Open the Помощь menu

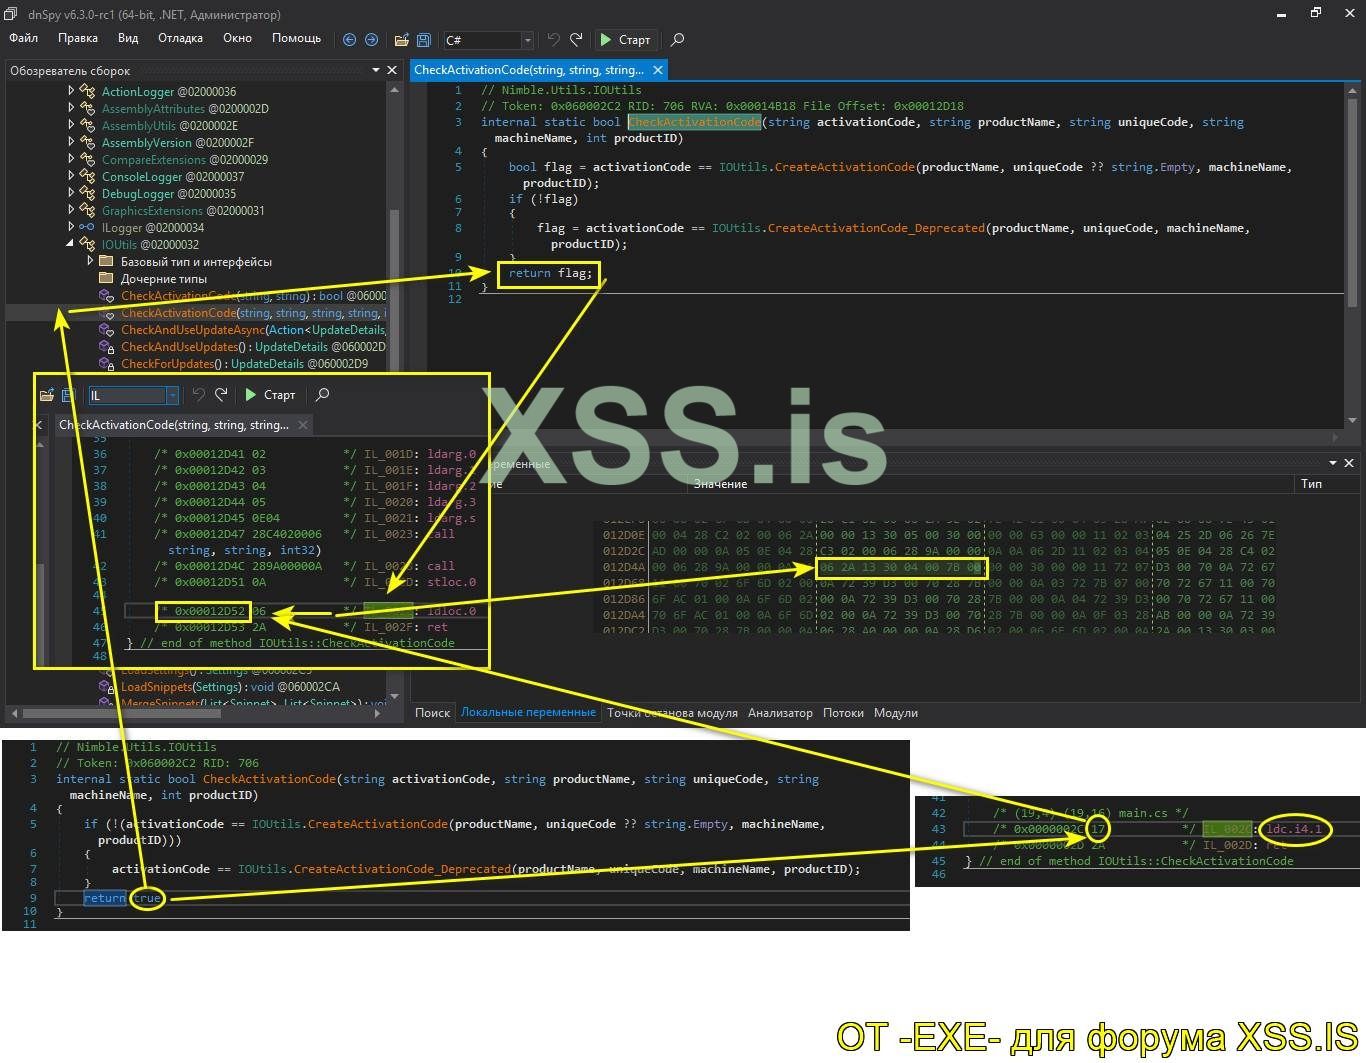297,38
